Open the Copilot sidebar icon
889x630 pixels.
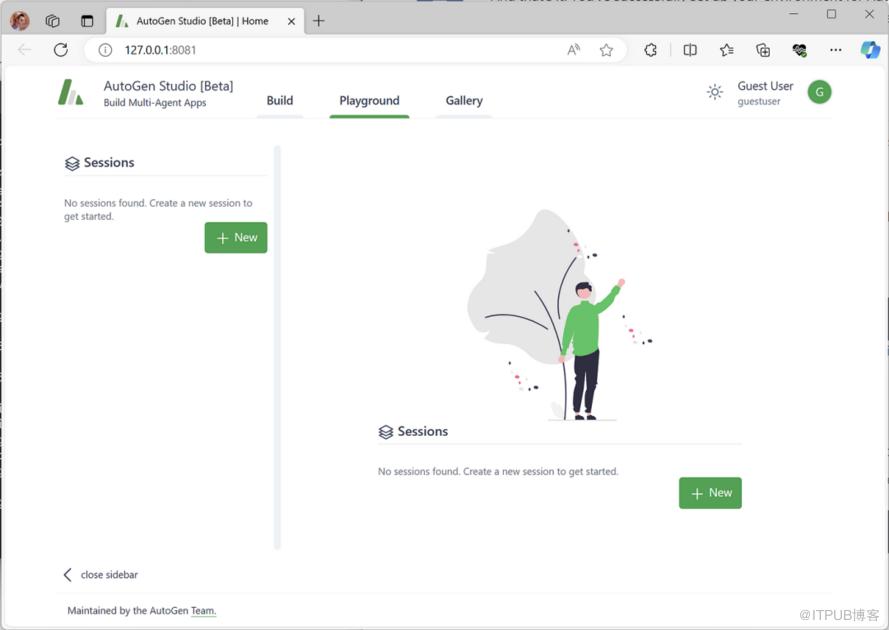pos(870,50)
